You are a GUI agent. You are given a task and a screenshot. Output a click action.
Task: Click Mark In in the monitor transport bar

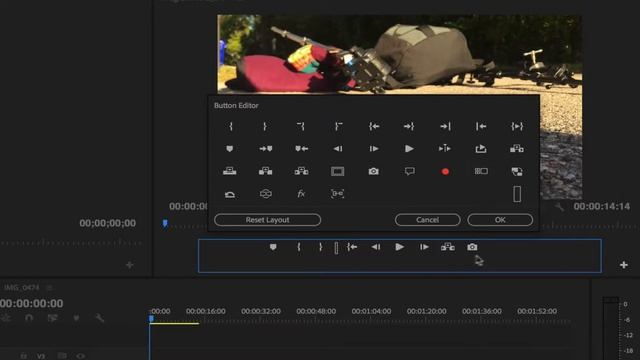coord(299,247)
